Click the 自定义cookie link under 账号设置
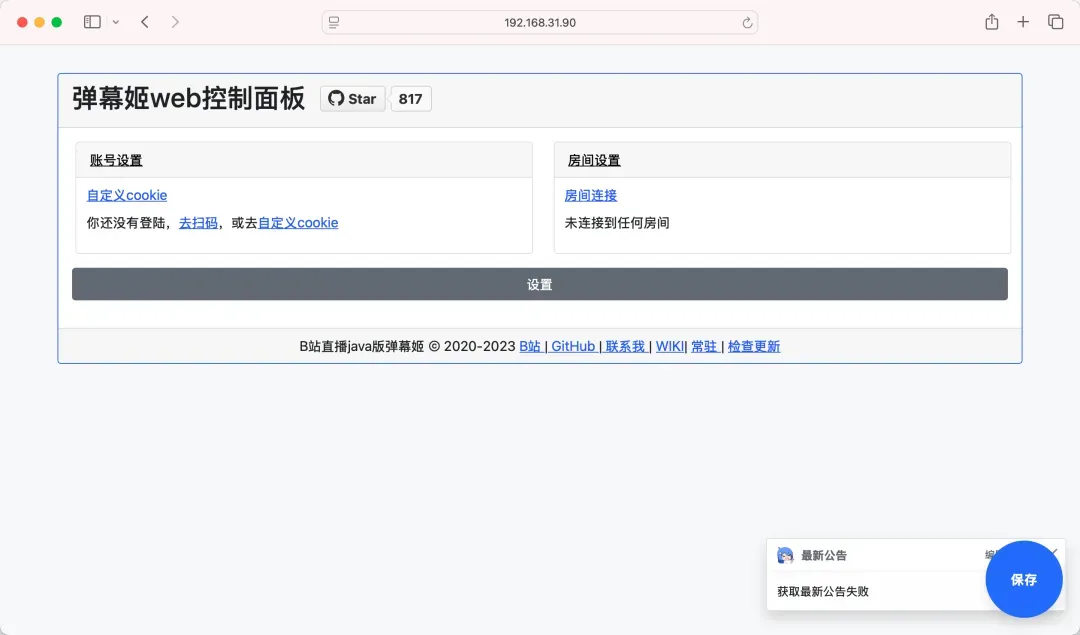This screenshot has width=1080, height=635. click(127, 195)
